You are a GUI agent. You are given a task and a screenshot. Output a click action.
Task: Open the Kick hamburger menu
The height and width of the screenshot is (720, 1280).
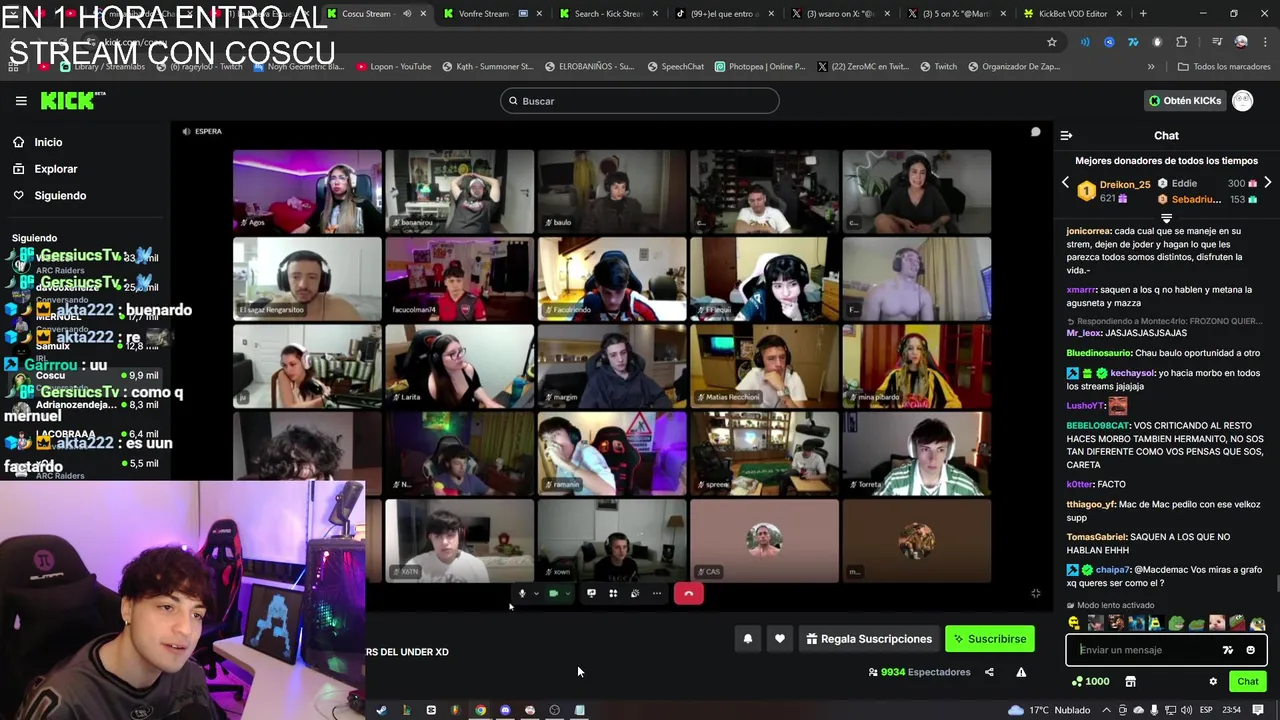tap(21, 100)
